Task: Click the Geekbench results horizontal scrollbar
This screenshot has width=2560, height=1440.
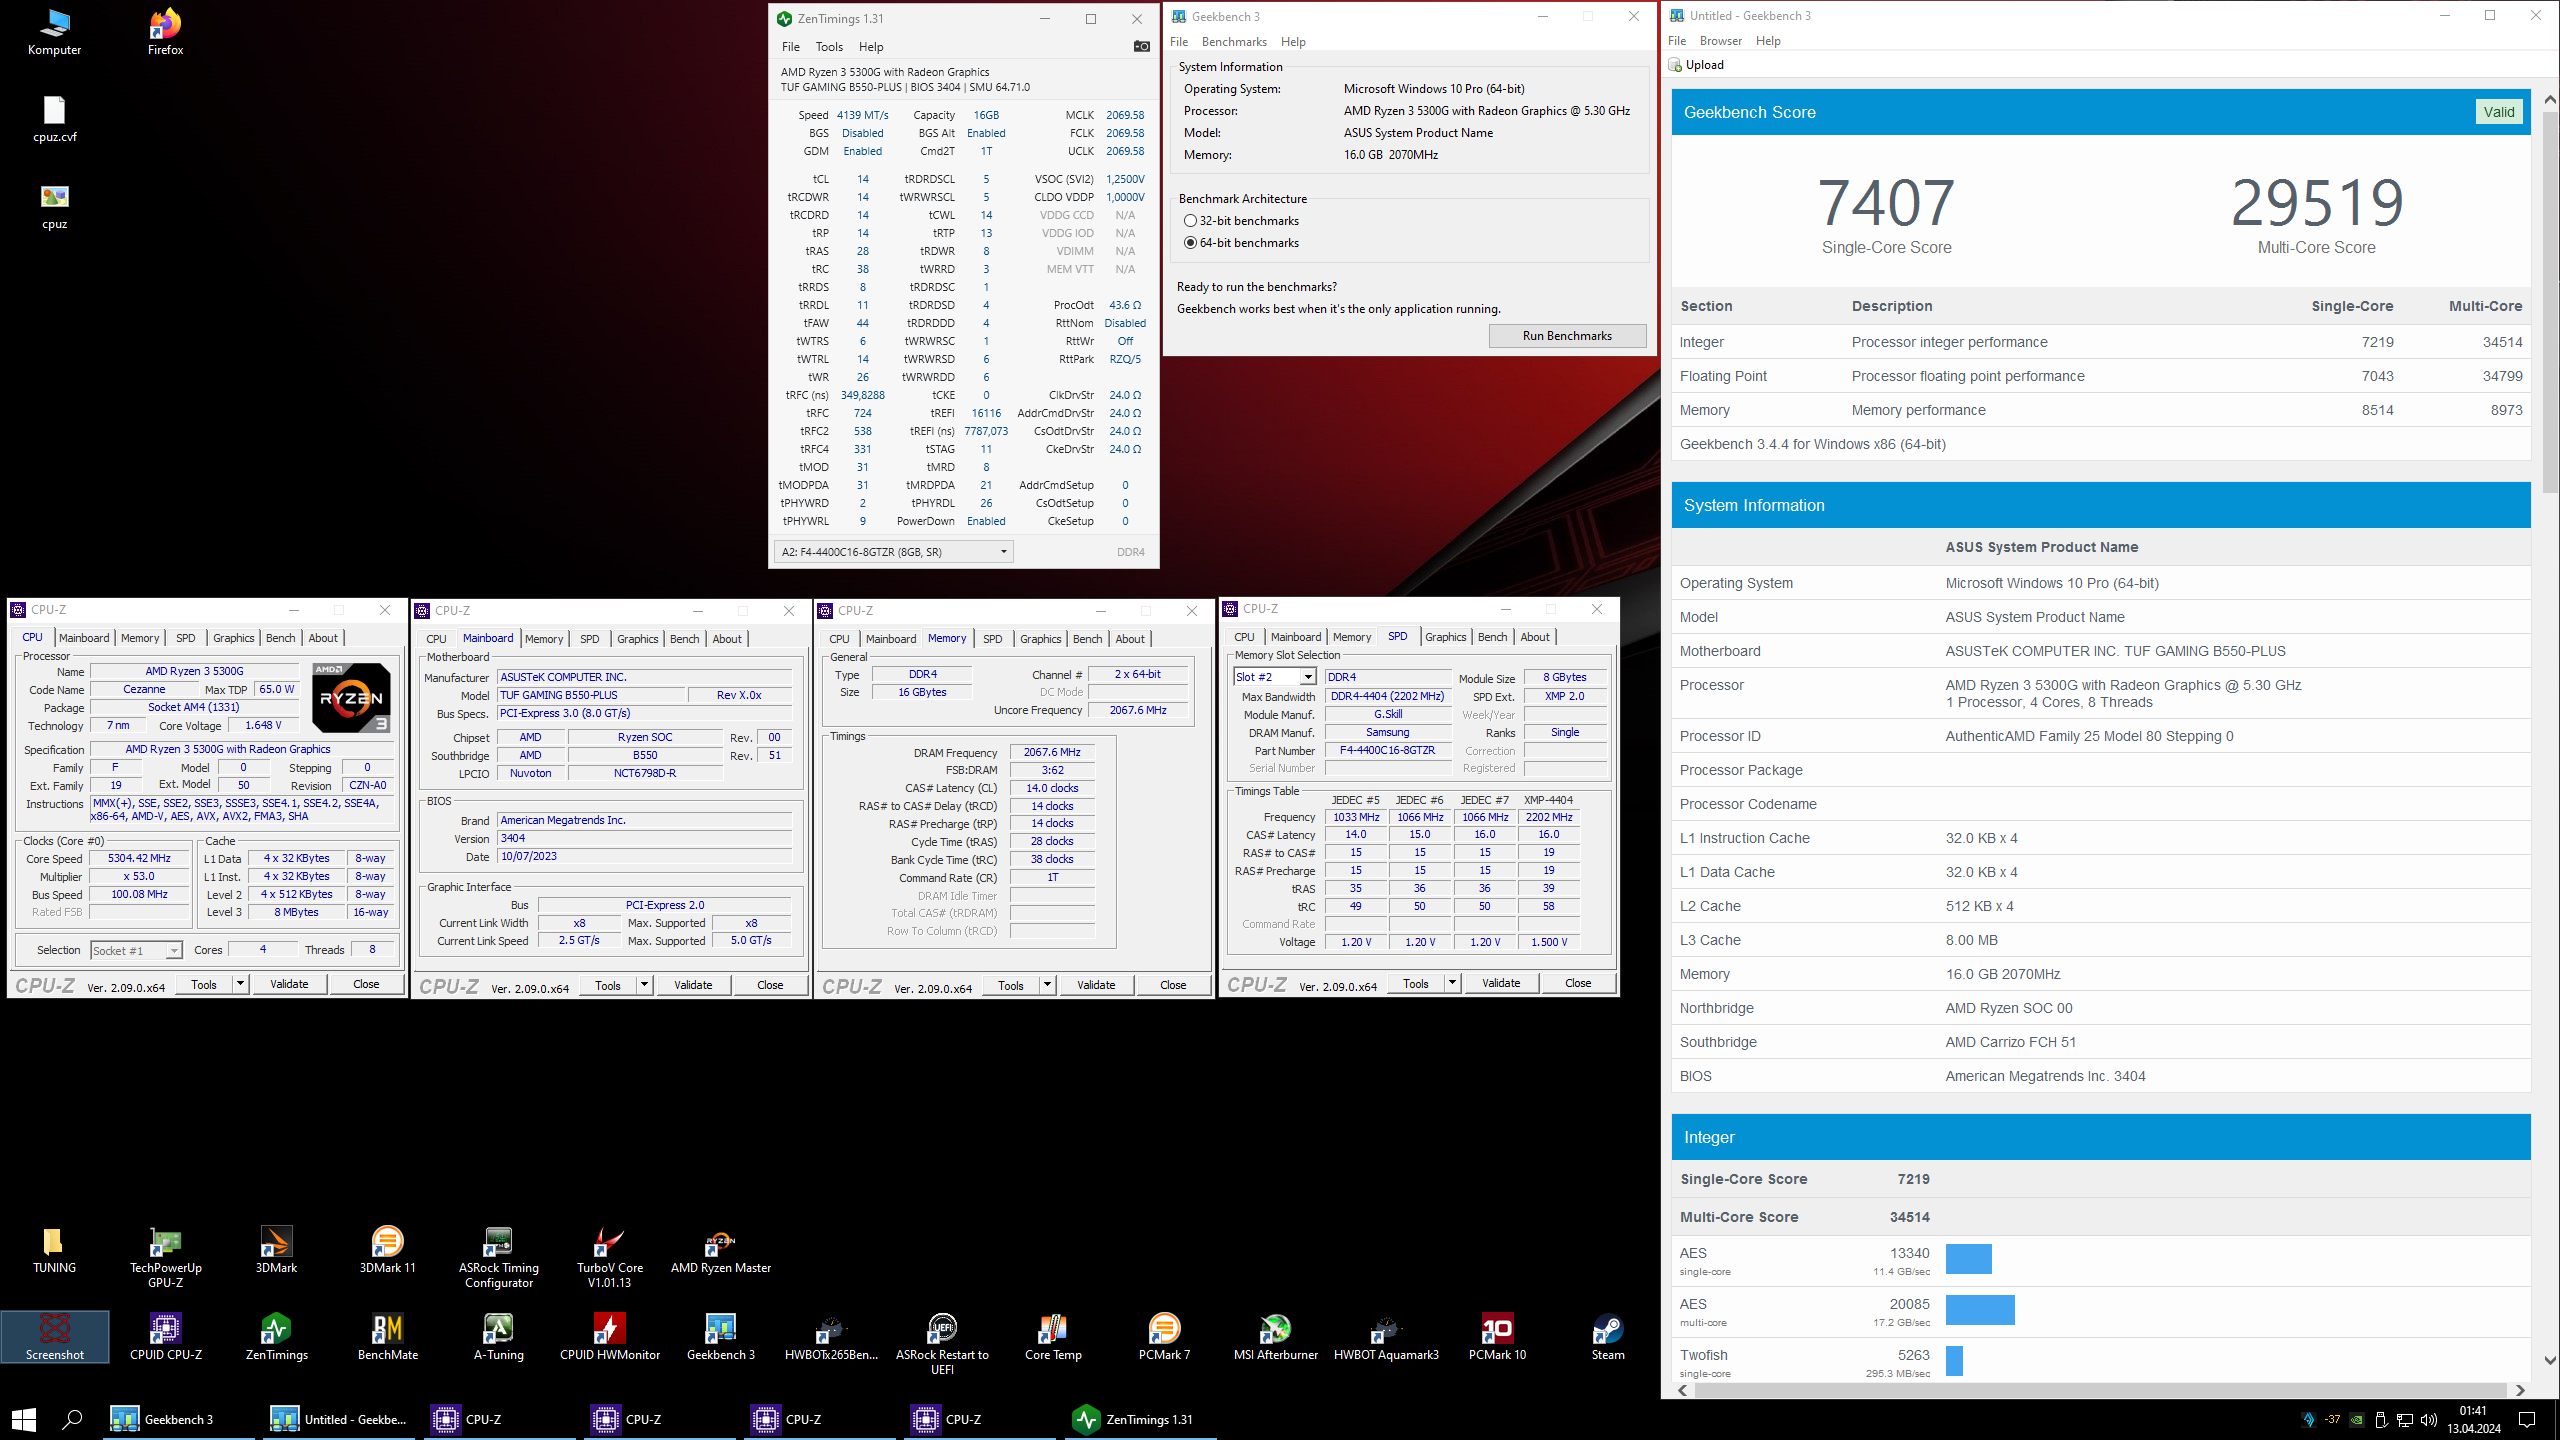Action: (x=2100, y=1390)
